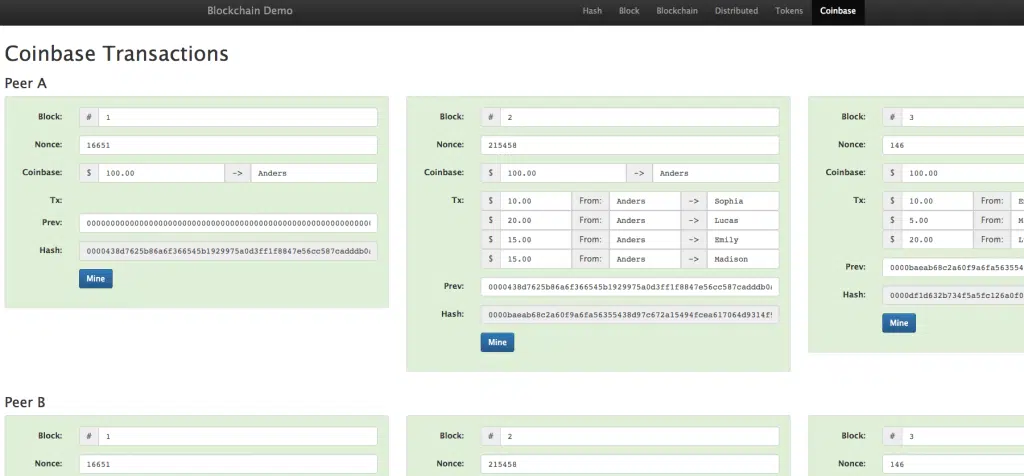Edit amount of transaction to Lucas
The width and height of the screenshot is (1024, 476).
point(536,221)
